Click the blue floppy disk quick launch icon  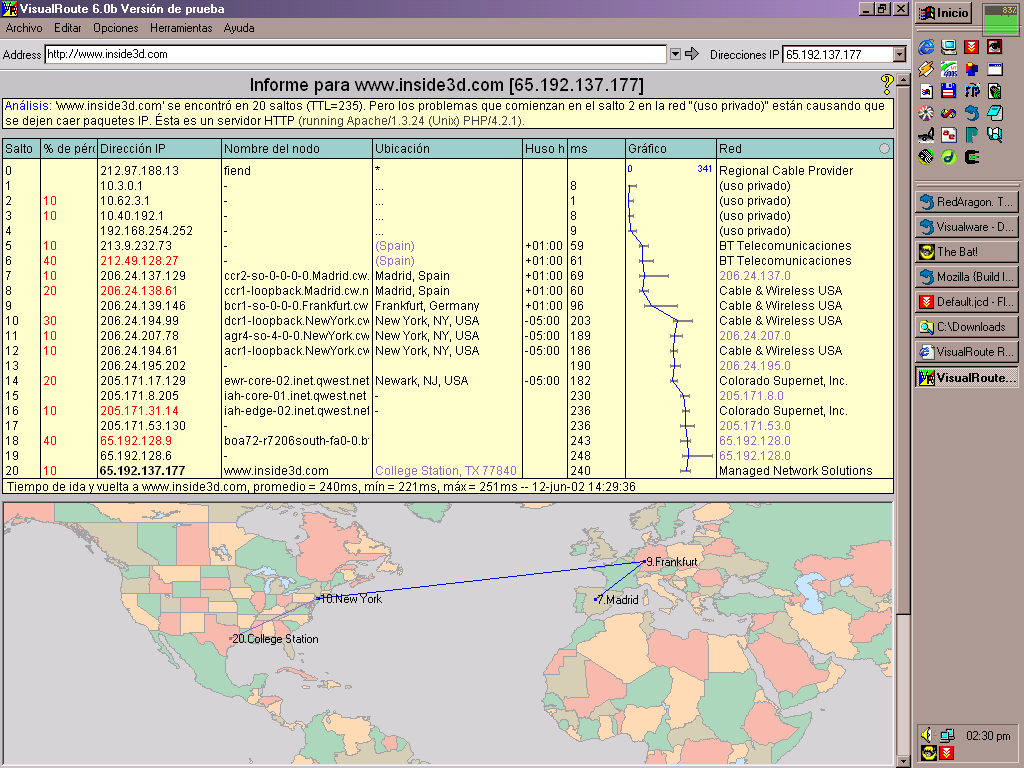(x=949, y=91)
